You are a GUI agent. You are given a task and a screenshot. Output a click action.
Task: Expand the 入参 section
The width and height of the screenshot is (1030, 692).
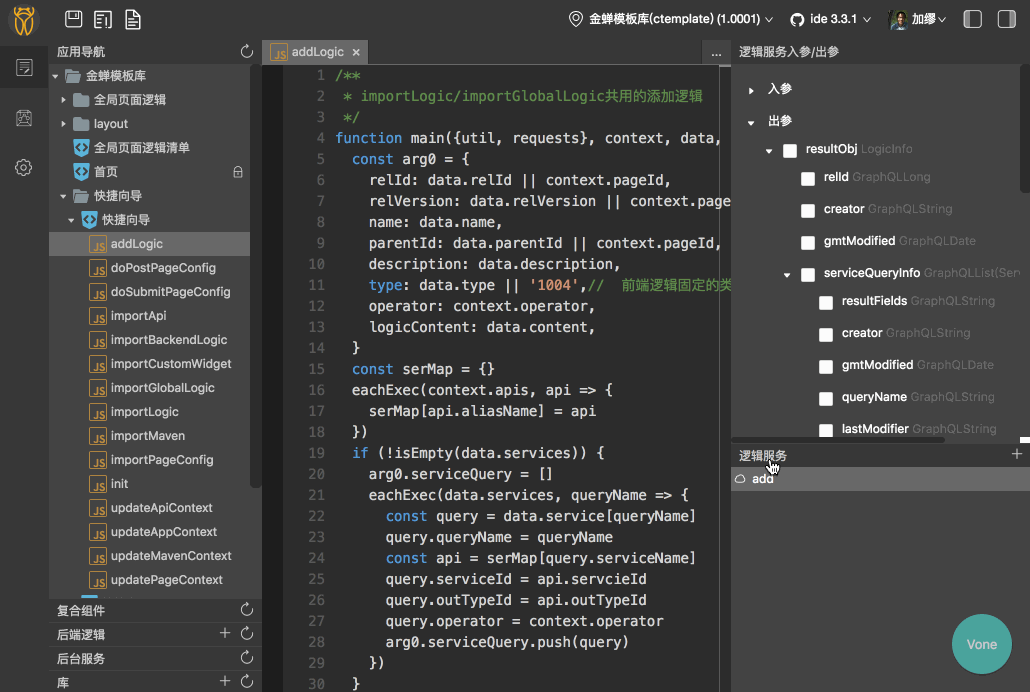tap(751, 90)
